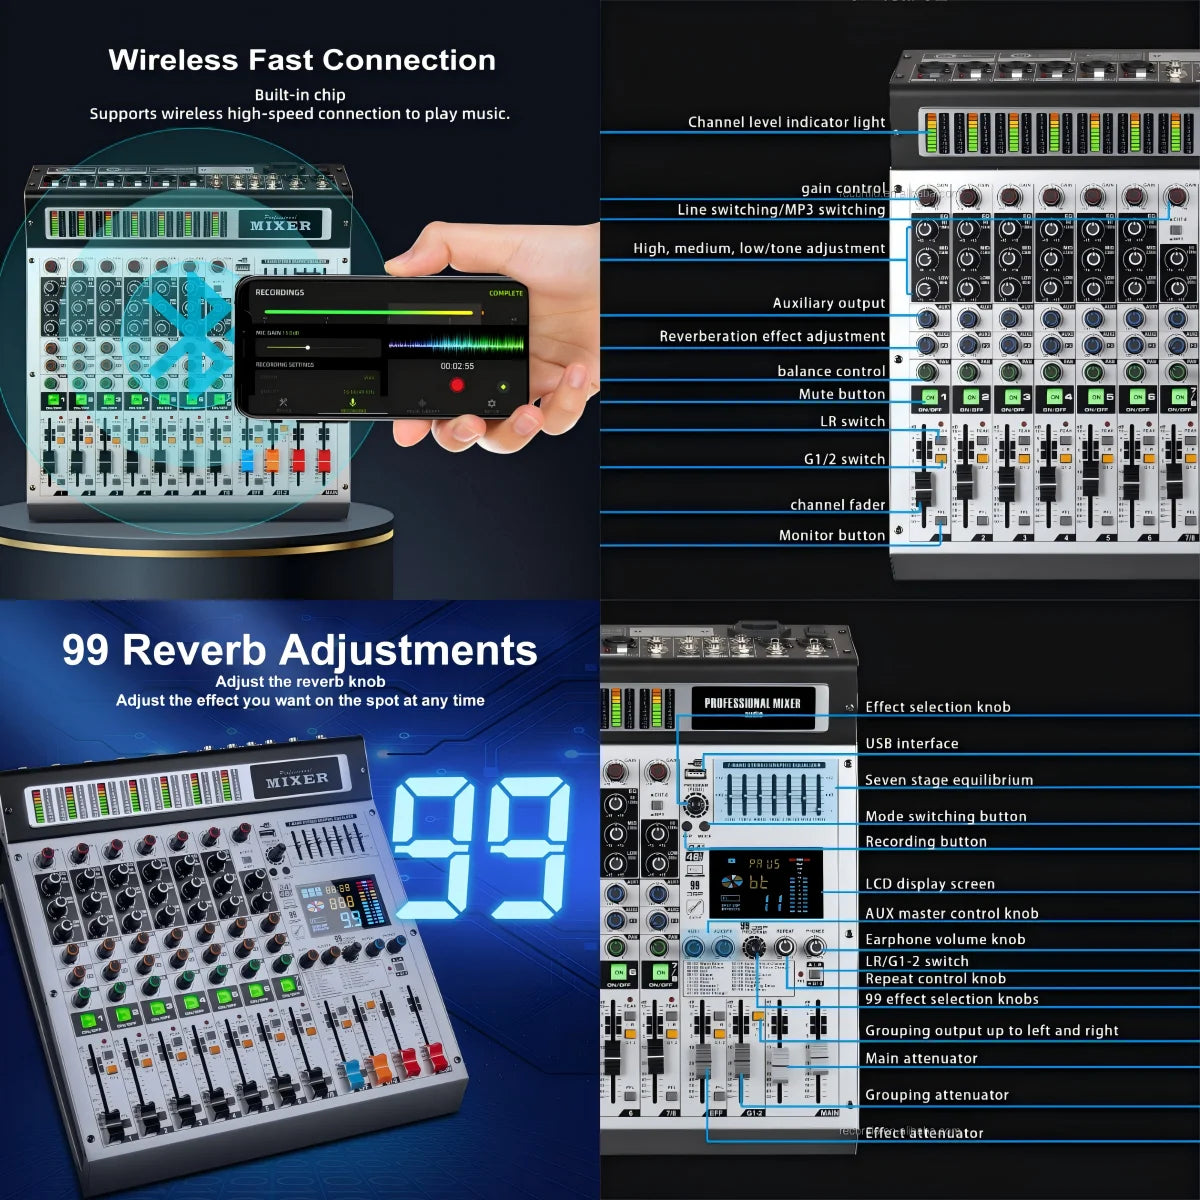Open RECORDING SETTINGS section on the phone
The height and width of the screenshot is (1200, 1200).
pos(285,364)
